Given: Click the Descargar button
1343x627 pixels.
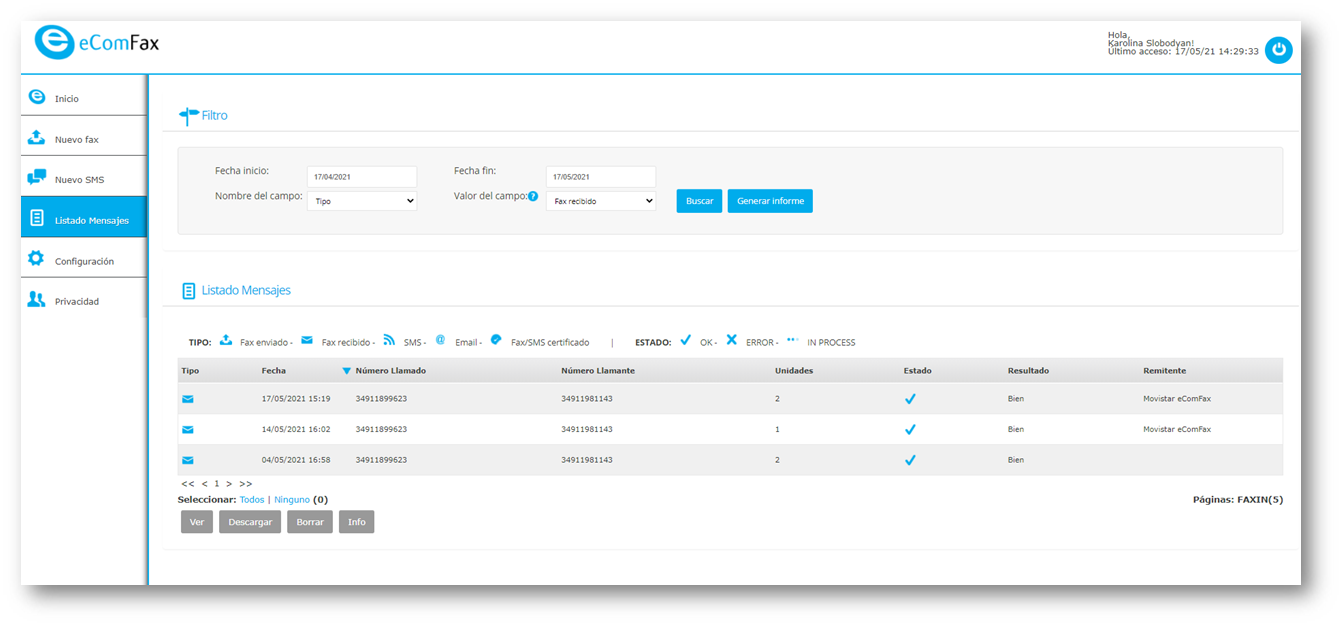Looking at the screenshot, I should click(x=250, y=522).
